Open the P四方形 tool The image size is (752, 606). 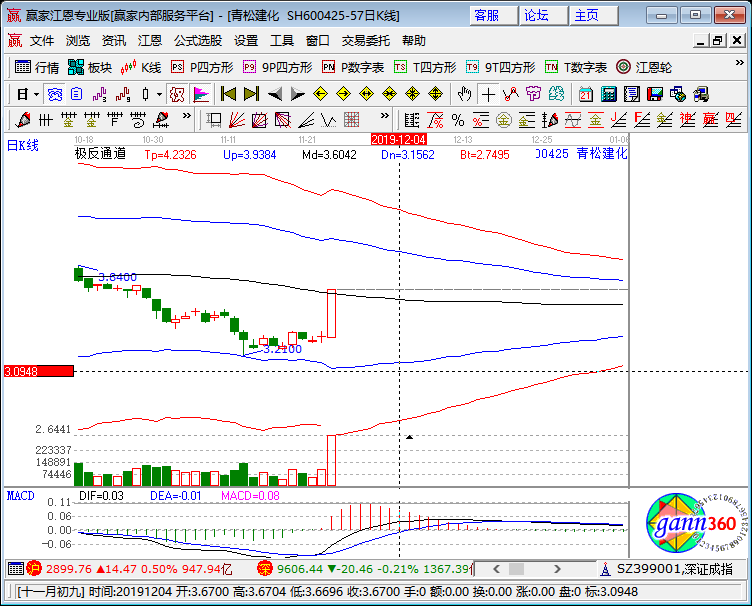click(x=202, y=67)
